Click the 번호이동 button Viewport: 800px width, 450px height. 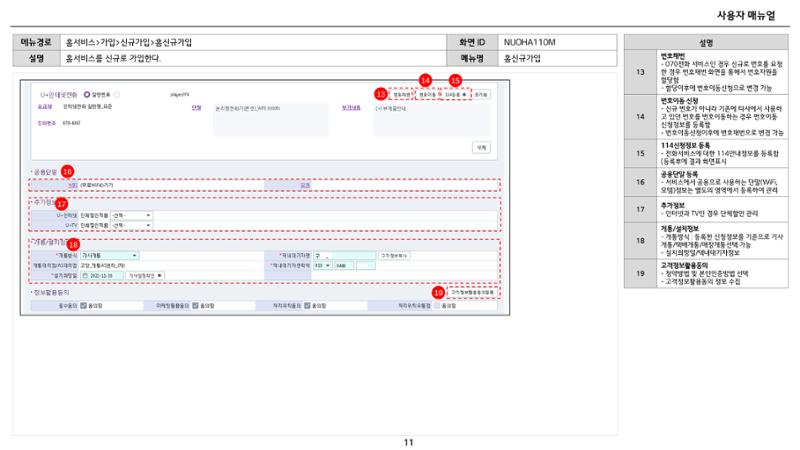428,94
